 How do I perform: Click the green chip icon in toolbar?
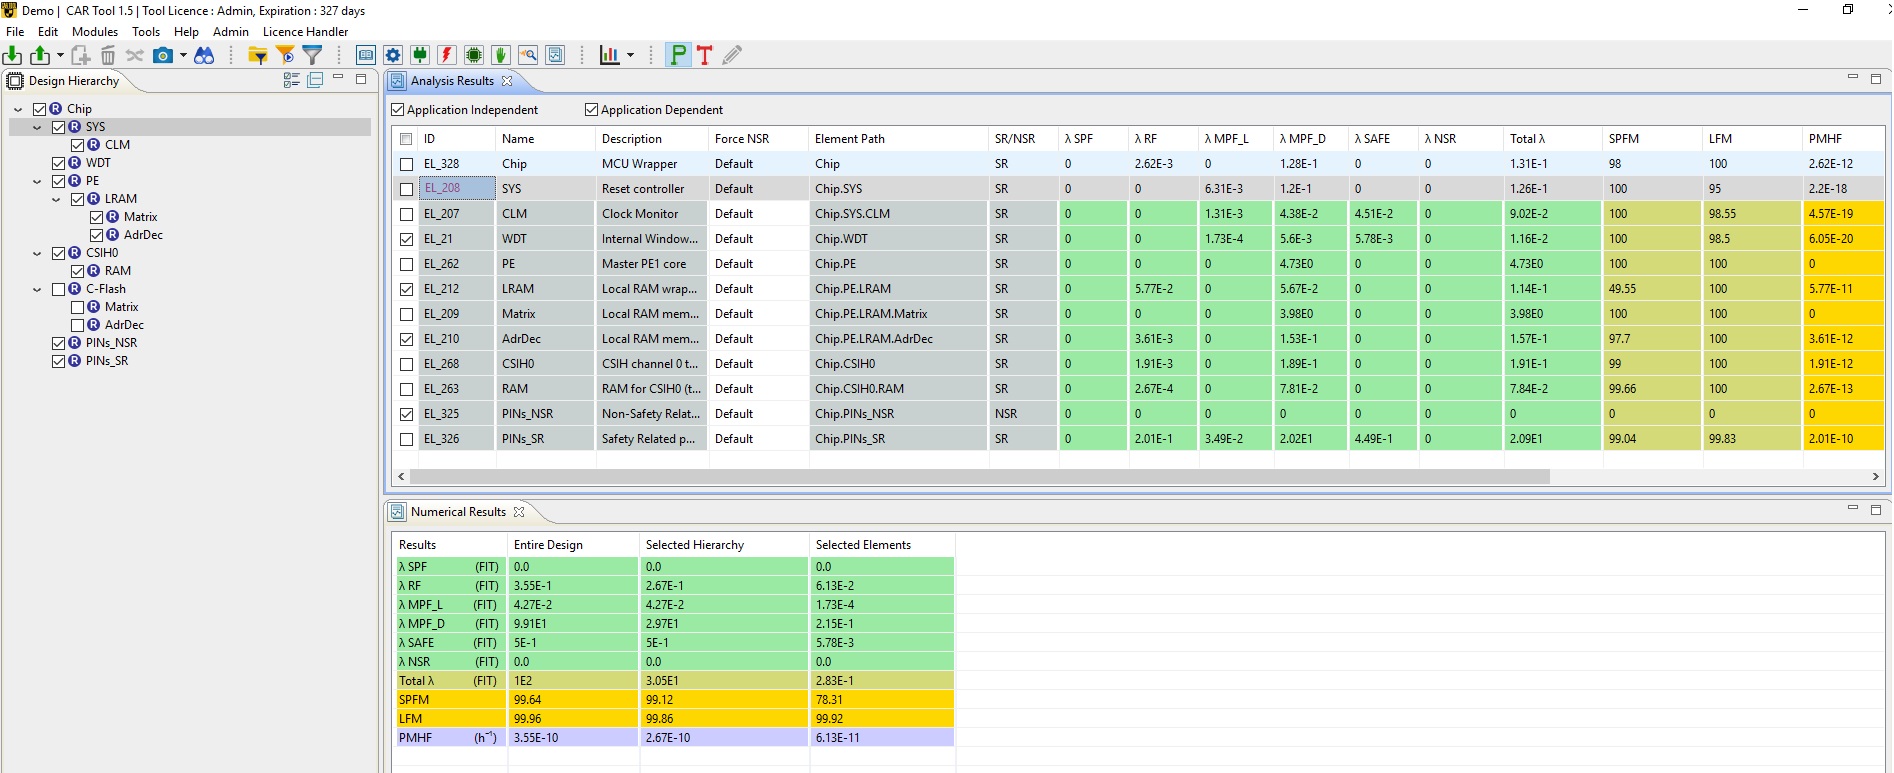(x=474, y=56)
